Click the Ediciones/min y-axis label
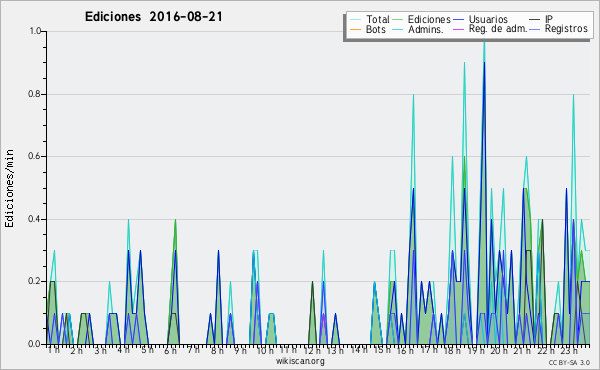The width and height of the screenshot is (600, 370). coord(9,188)
